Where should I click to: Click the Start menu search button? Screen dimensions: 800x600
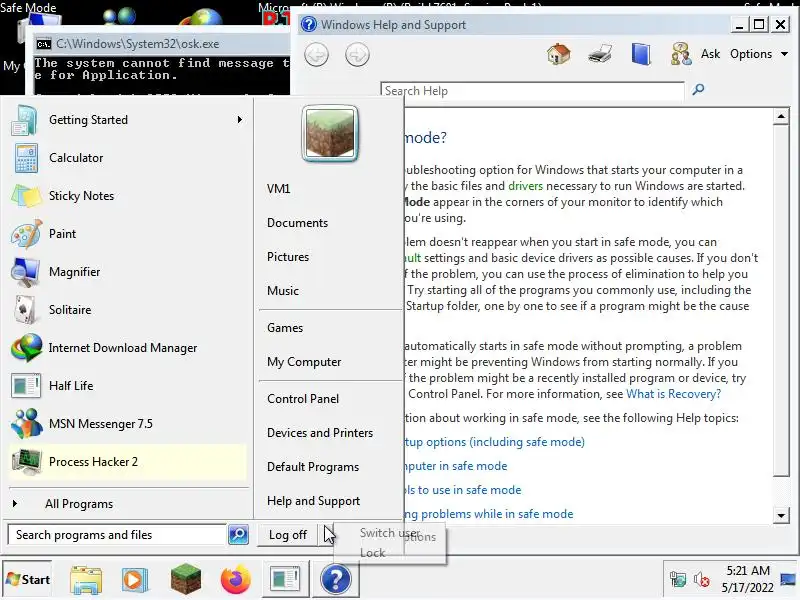click(238, 535)
